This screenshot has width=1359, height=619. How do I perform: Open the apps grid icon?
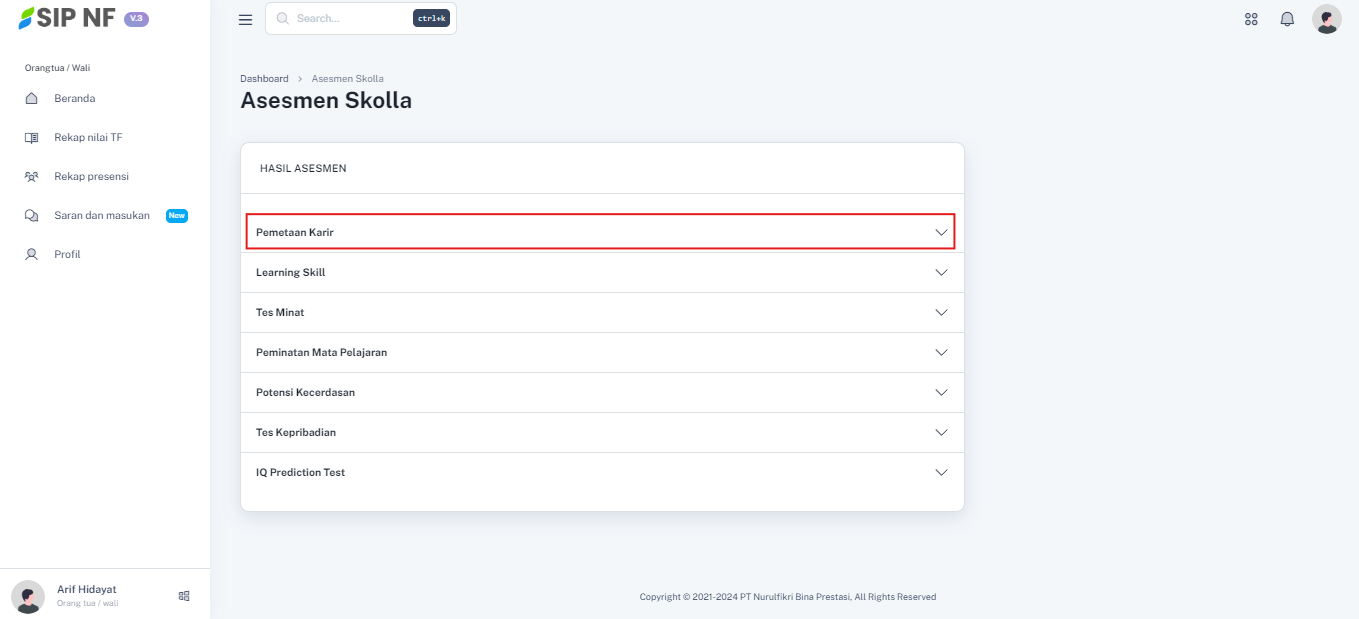click(x=1251, y=19)
